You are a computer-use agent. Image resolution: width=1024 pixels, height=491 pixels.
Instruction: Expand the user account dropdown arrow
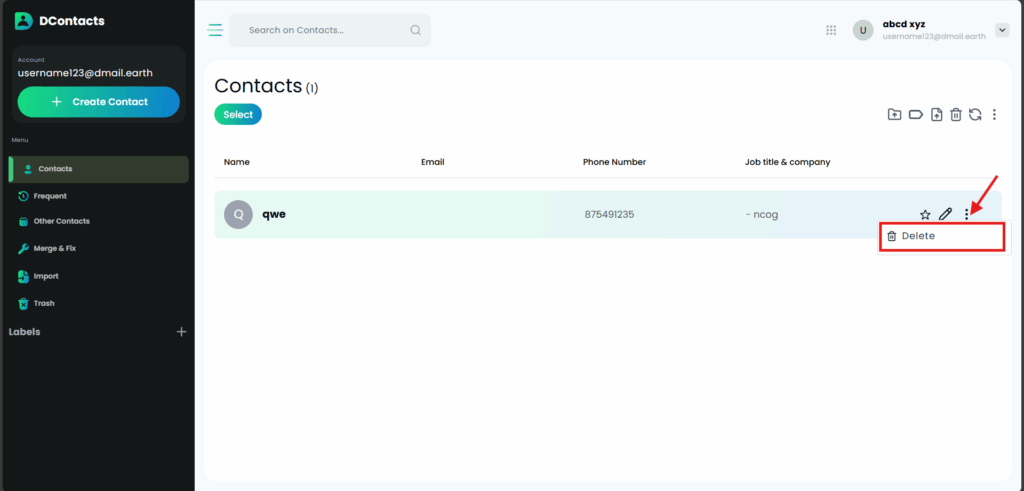(1002, 30)
